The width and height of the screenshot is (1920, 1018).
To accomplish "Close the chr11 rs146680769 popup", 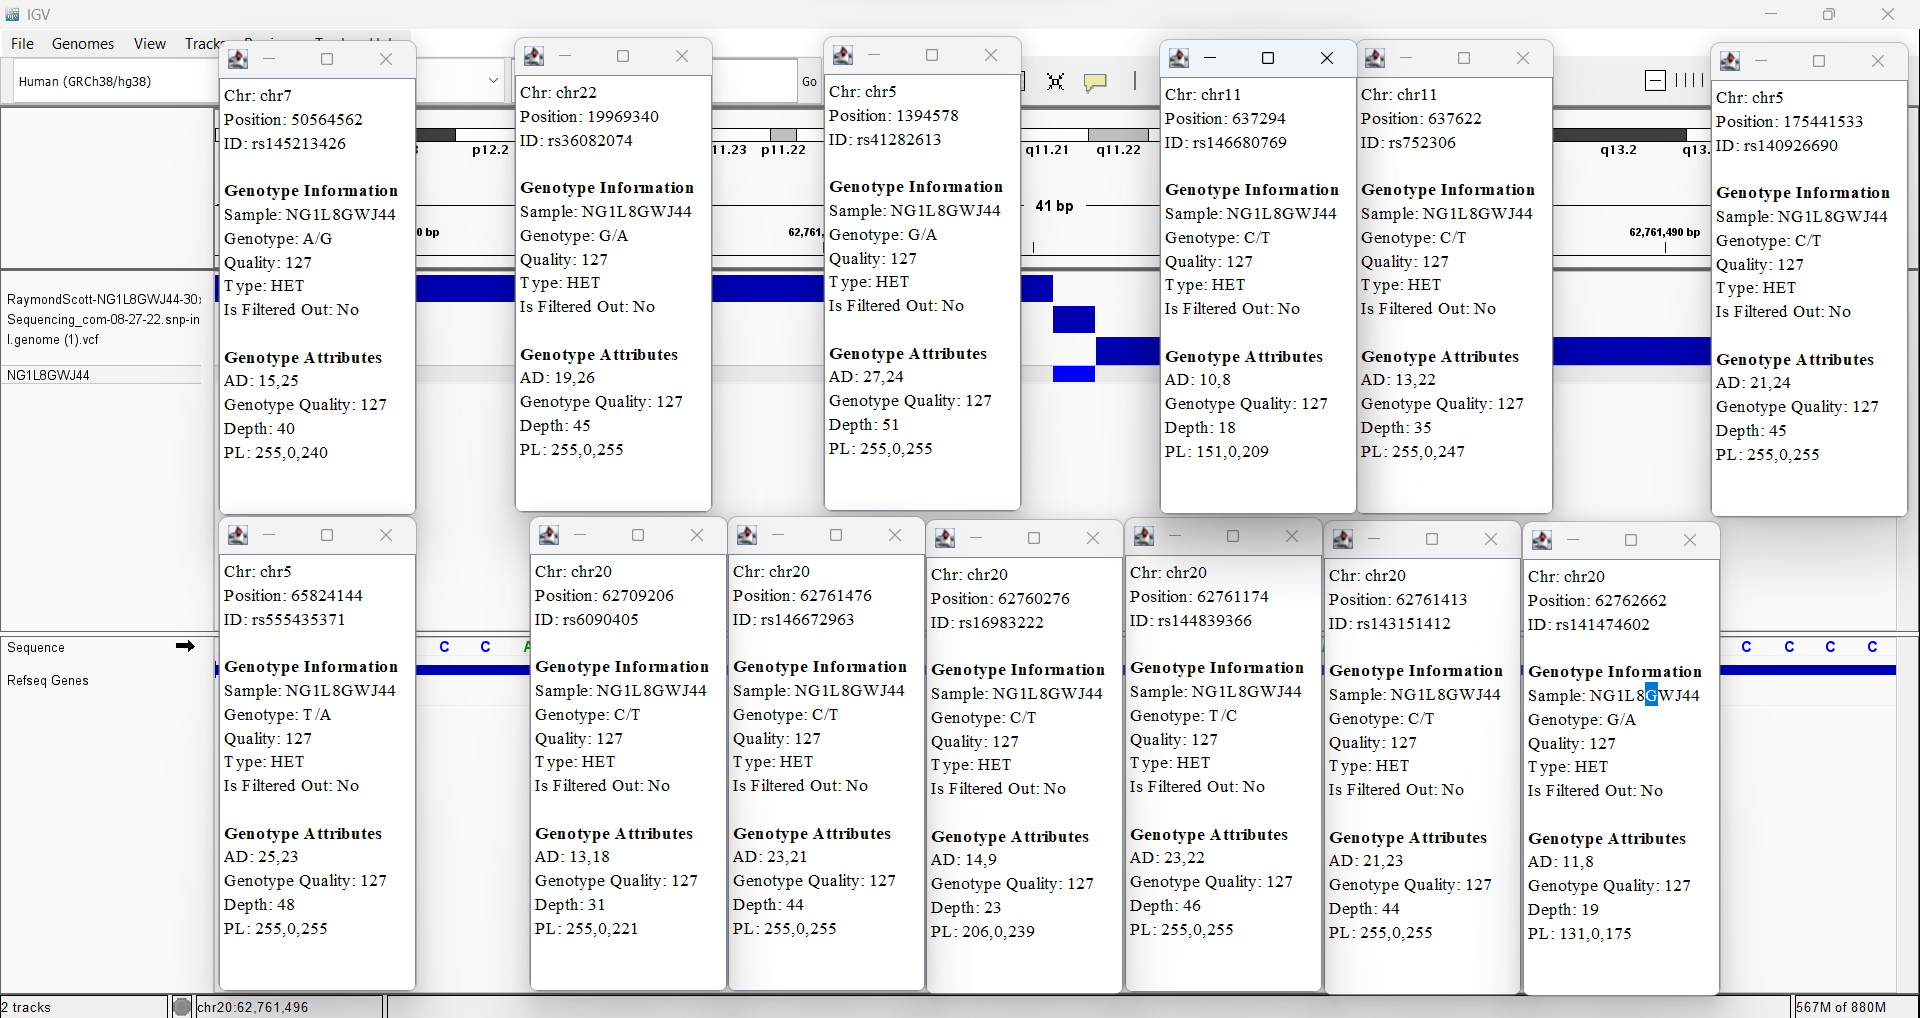I will click(1327, 58).
